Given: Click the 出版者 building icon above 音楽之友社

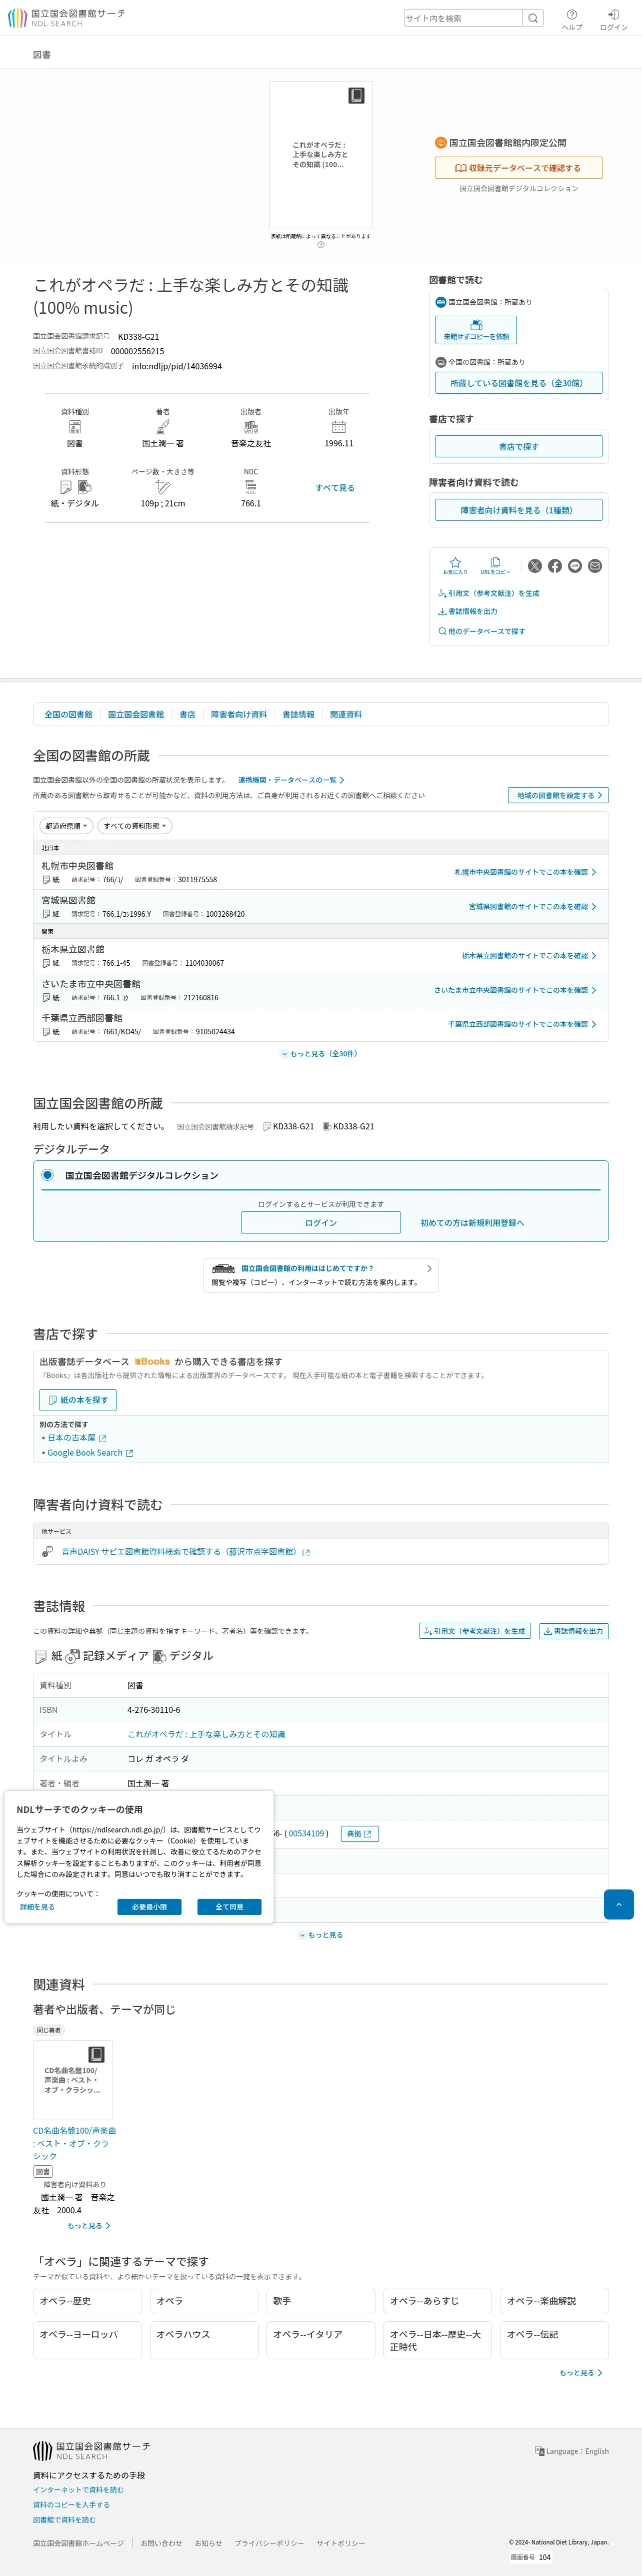Looking at the screenshot, I should 251,427.
